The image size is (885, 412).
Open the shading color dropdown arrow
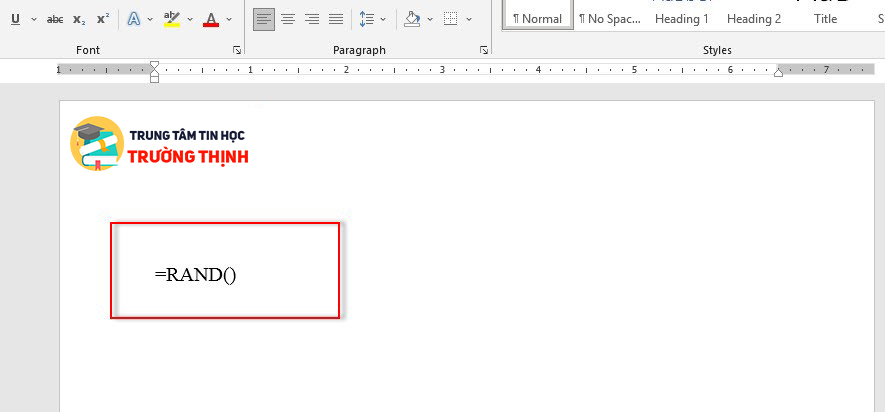click(x=430, y=19)
